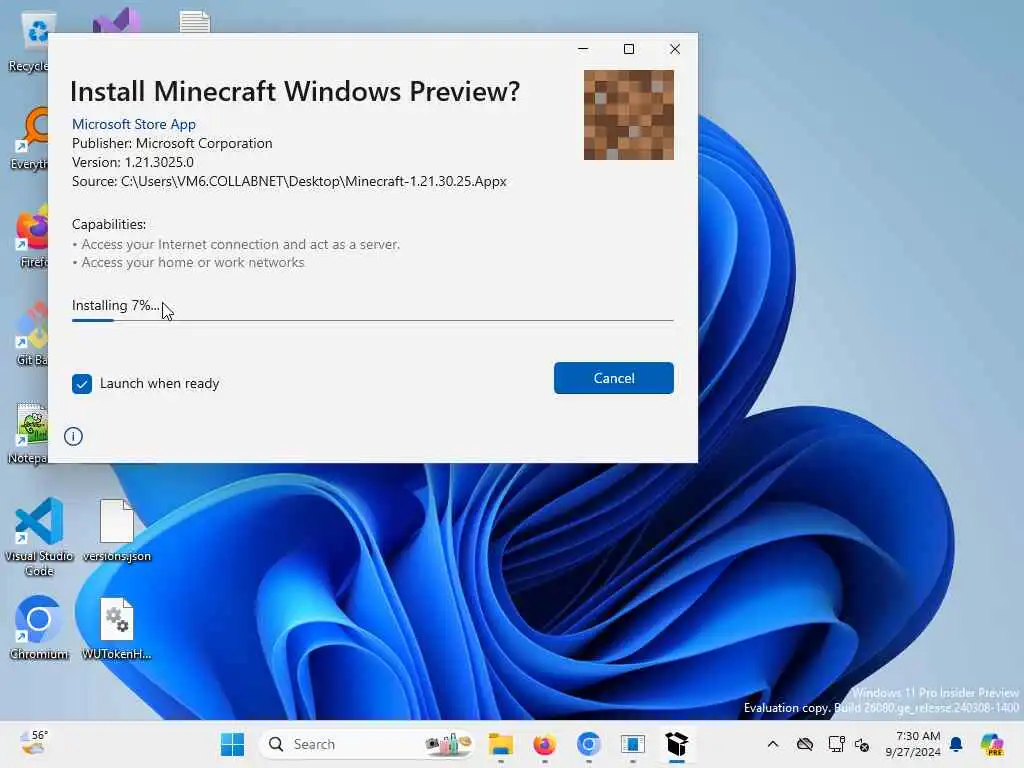Click the cloud sync tray icon
This screenshot has width=1024, height=768.
coord(805,744)
